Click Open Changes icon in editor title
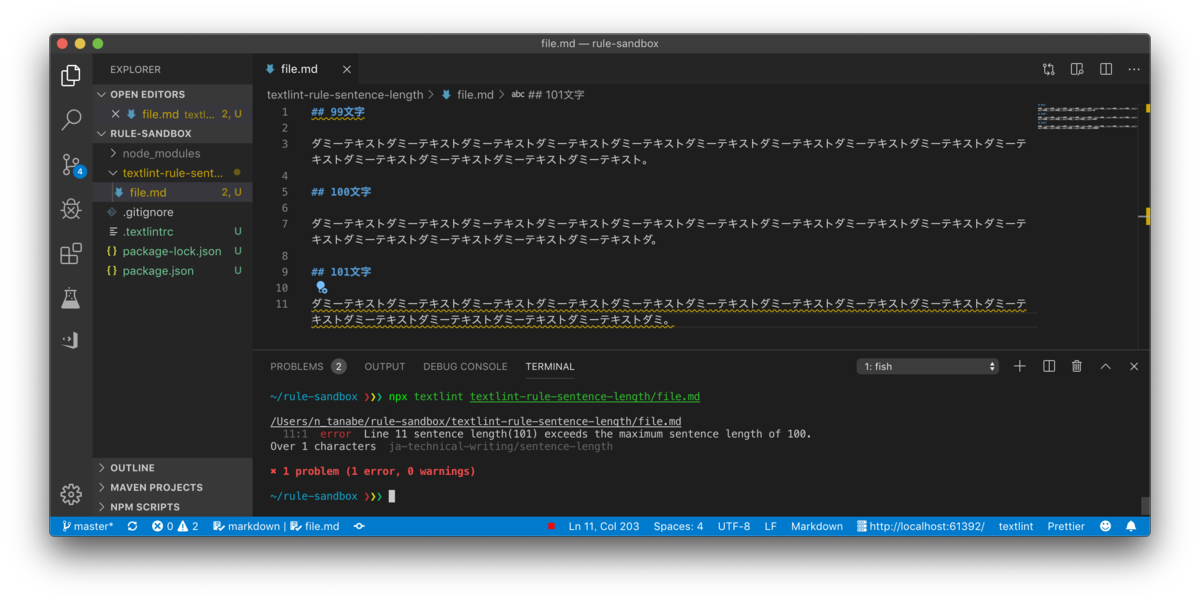1200x602 pixels. click(x=1048, y=69)
